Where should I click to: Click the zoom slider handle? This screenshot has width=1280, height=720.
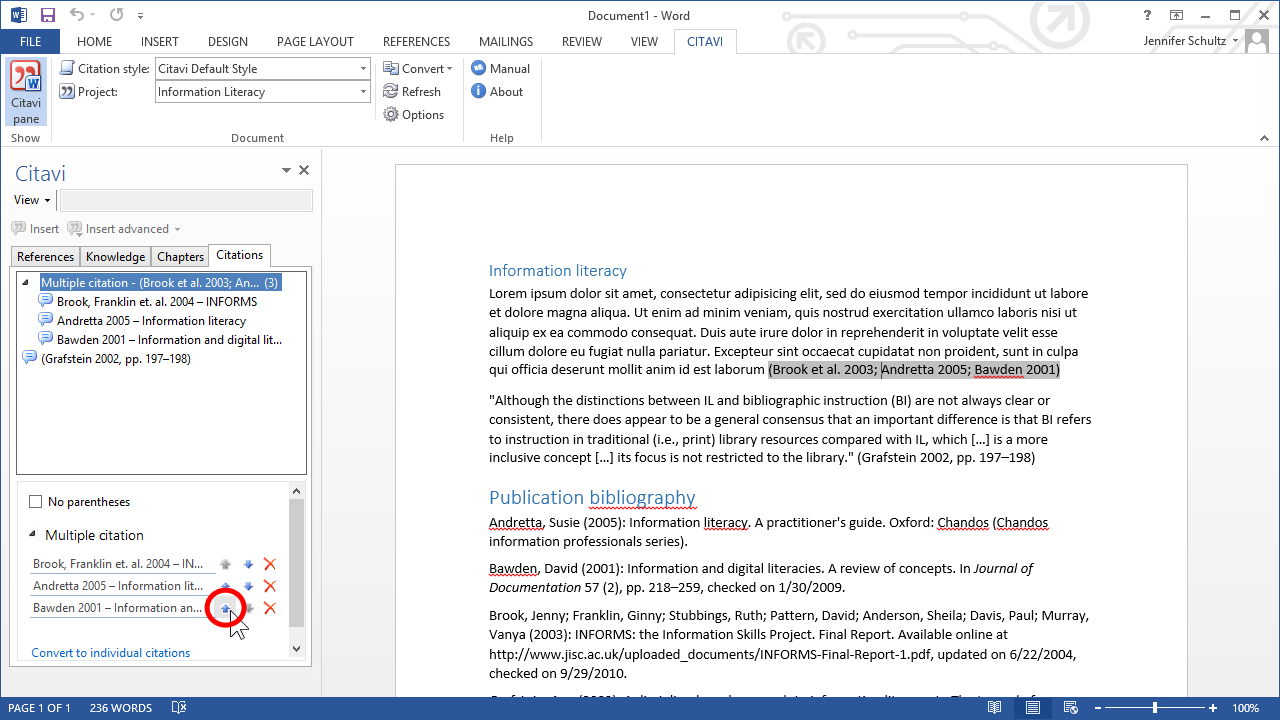[1155, 708]
